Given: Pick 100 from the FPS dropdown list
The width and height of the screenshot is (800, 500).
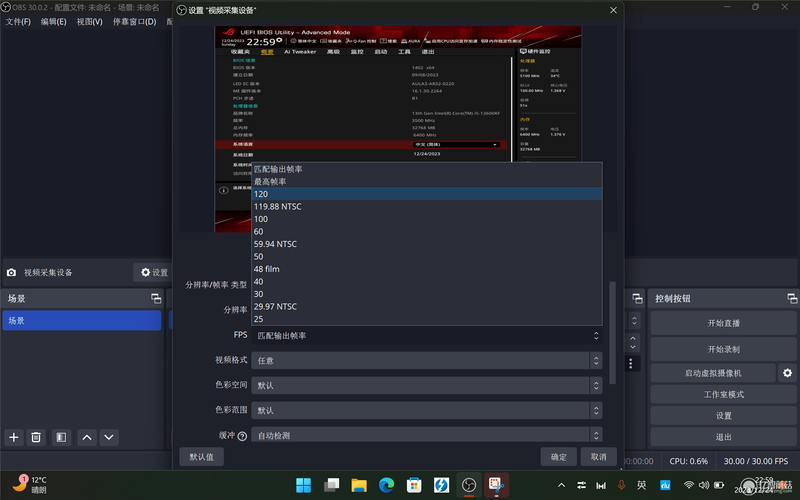Looking at the screenshot, I should [427, 219].
